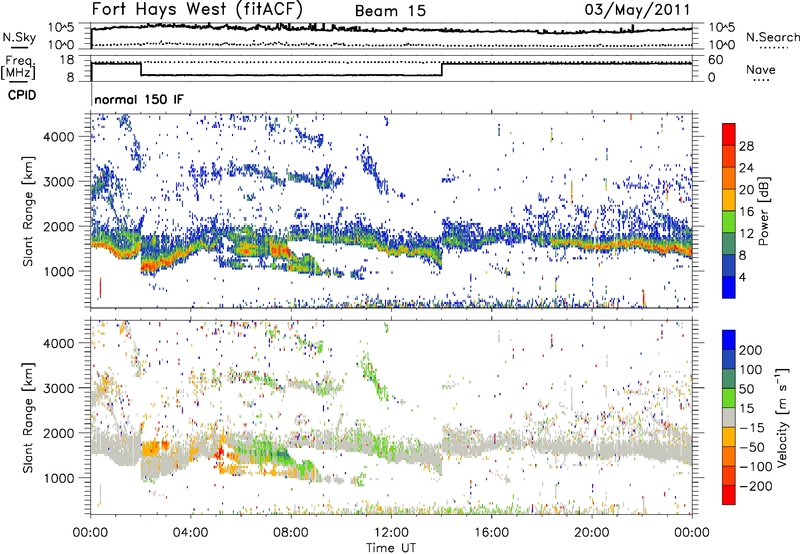Click the power panel 'Slant Range [km]' label
800x554 pixels.
point(28,211)
